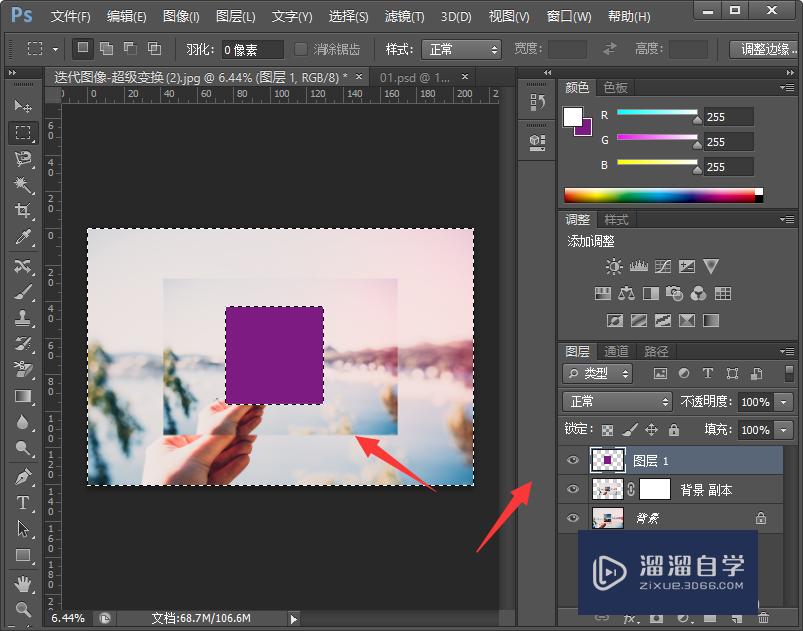
Task: Toggle lock all for layer
Action: click(x=674, y=430)
